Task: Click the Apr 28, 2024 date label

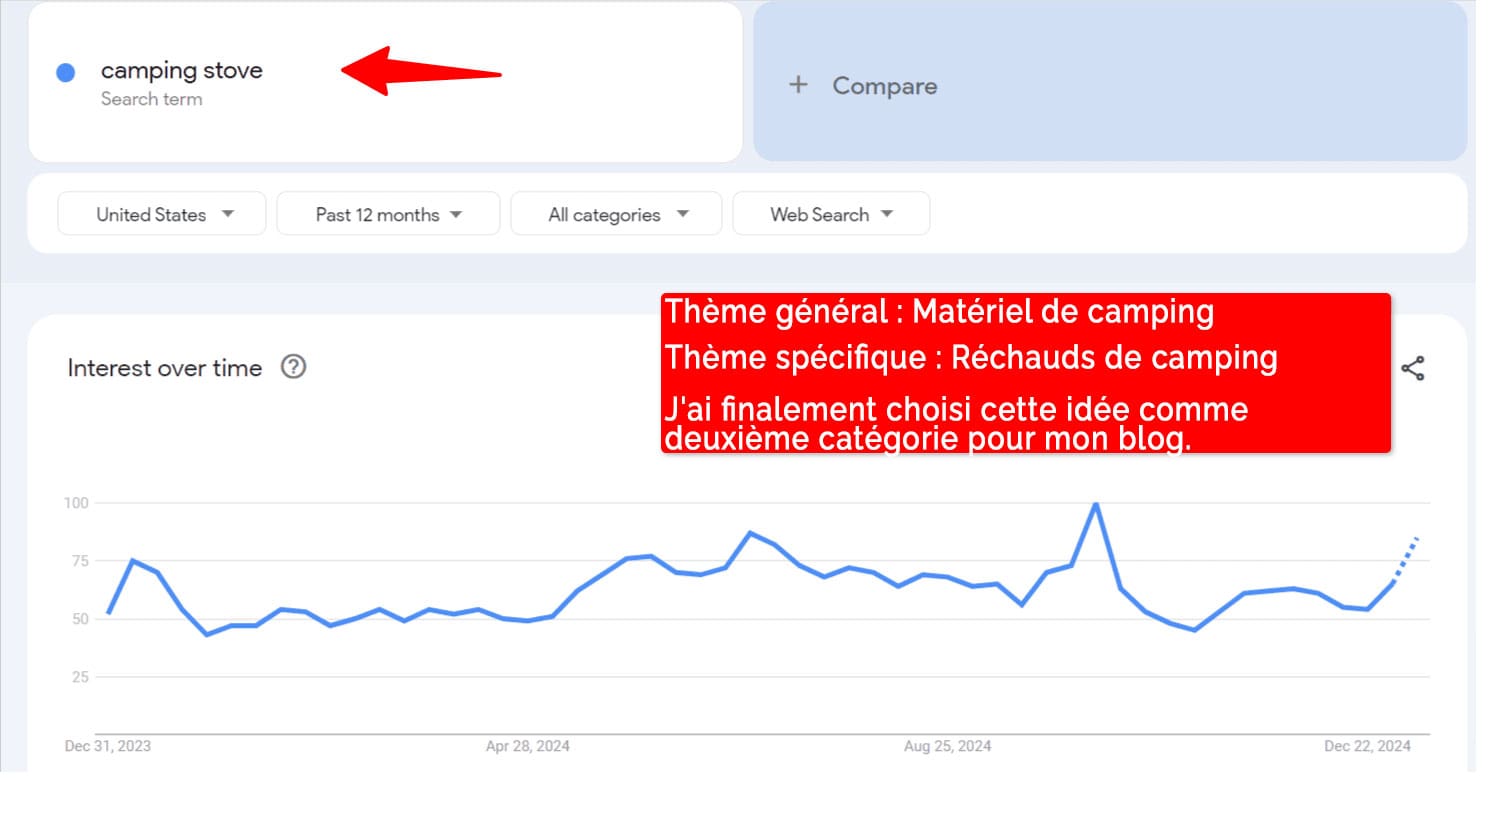Action: 528,746
